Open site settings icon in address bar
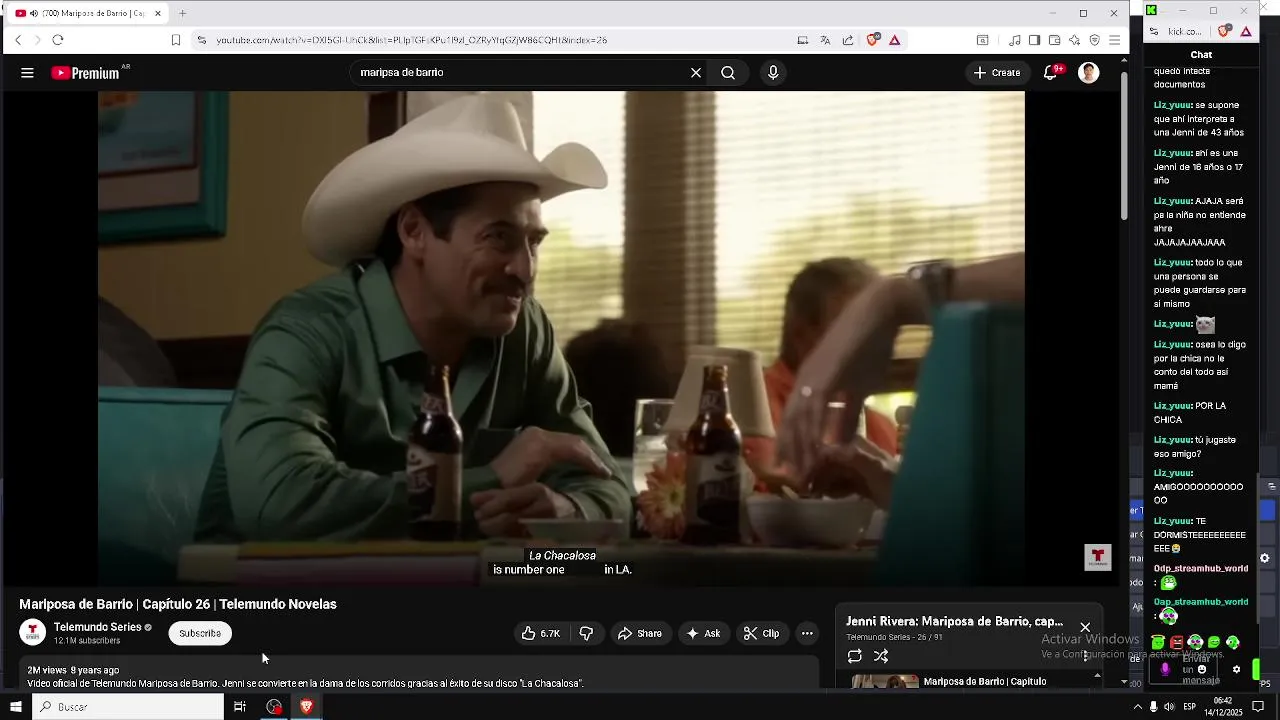This screenshot has width=1280, height=720. [201, 40]
